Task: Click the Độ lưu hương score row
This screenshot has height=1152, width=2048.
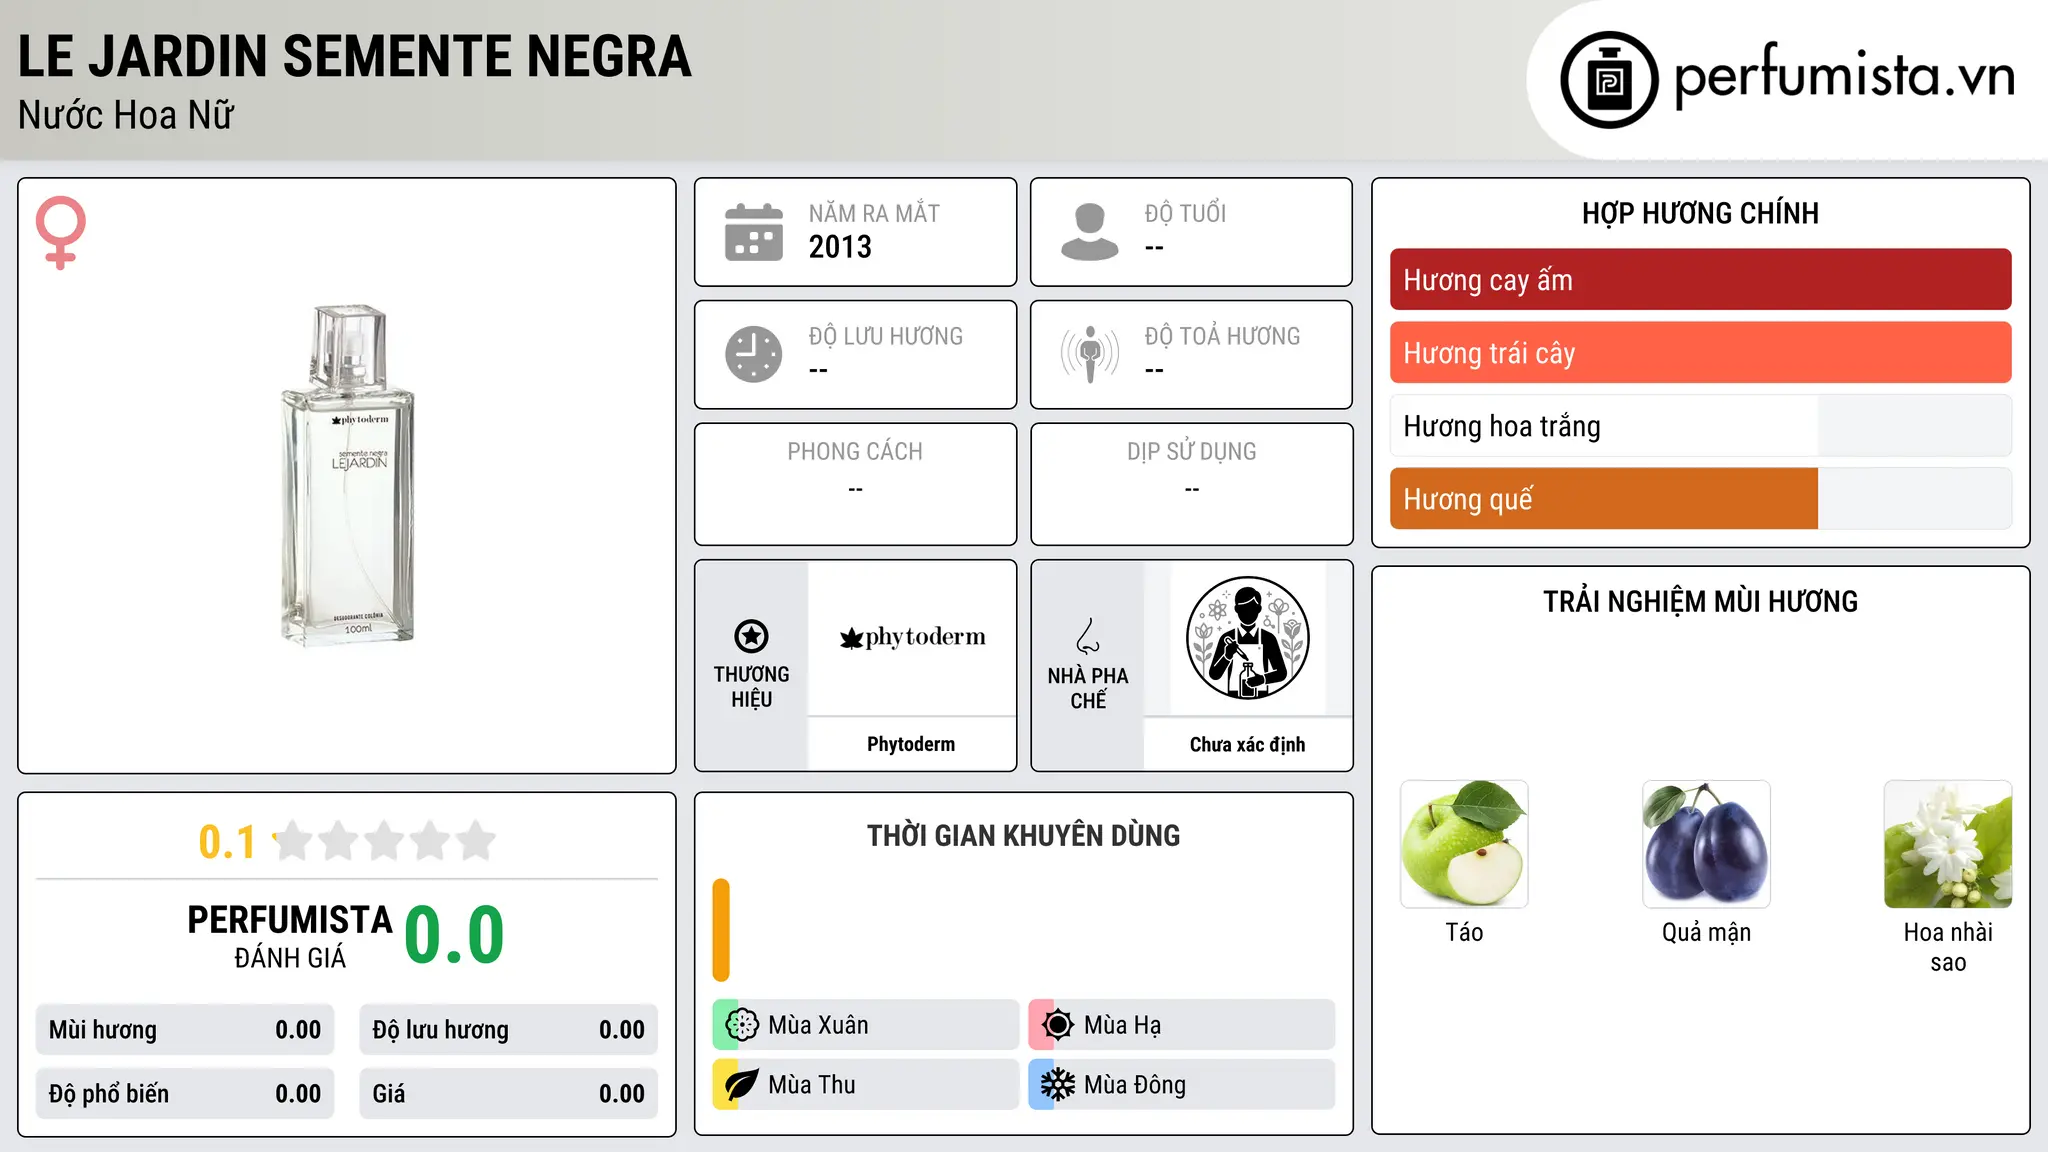Action: pyautogui.click(x=509, y=1030)
